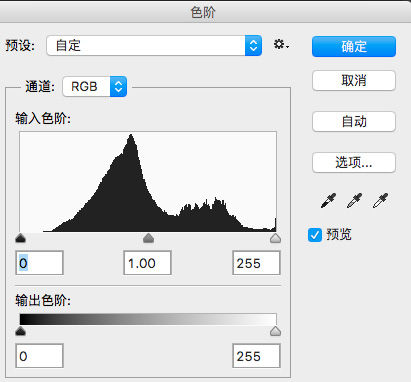Toggle the 预览 preview checkbox
This screenshot has width=411, height=382.
[x=315, y=235]
